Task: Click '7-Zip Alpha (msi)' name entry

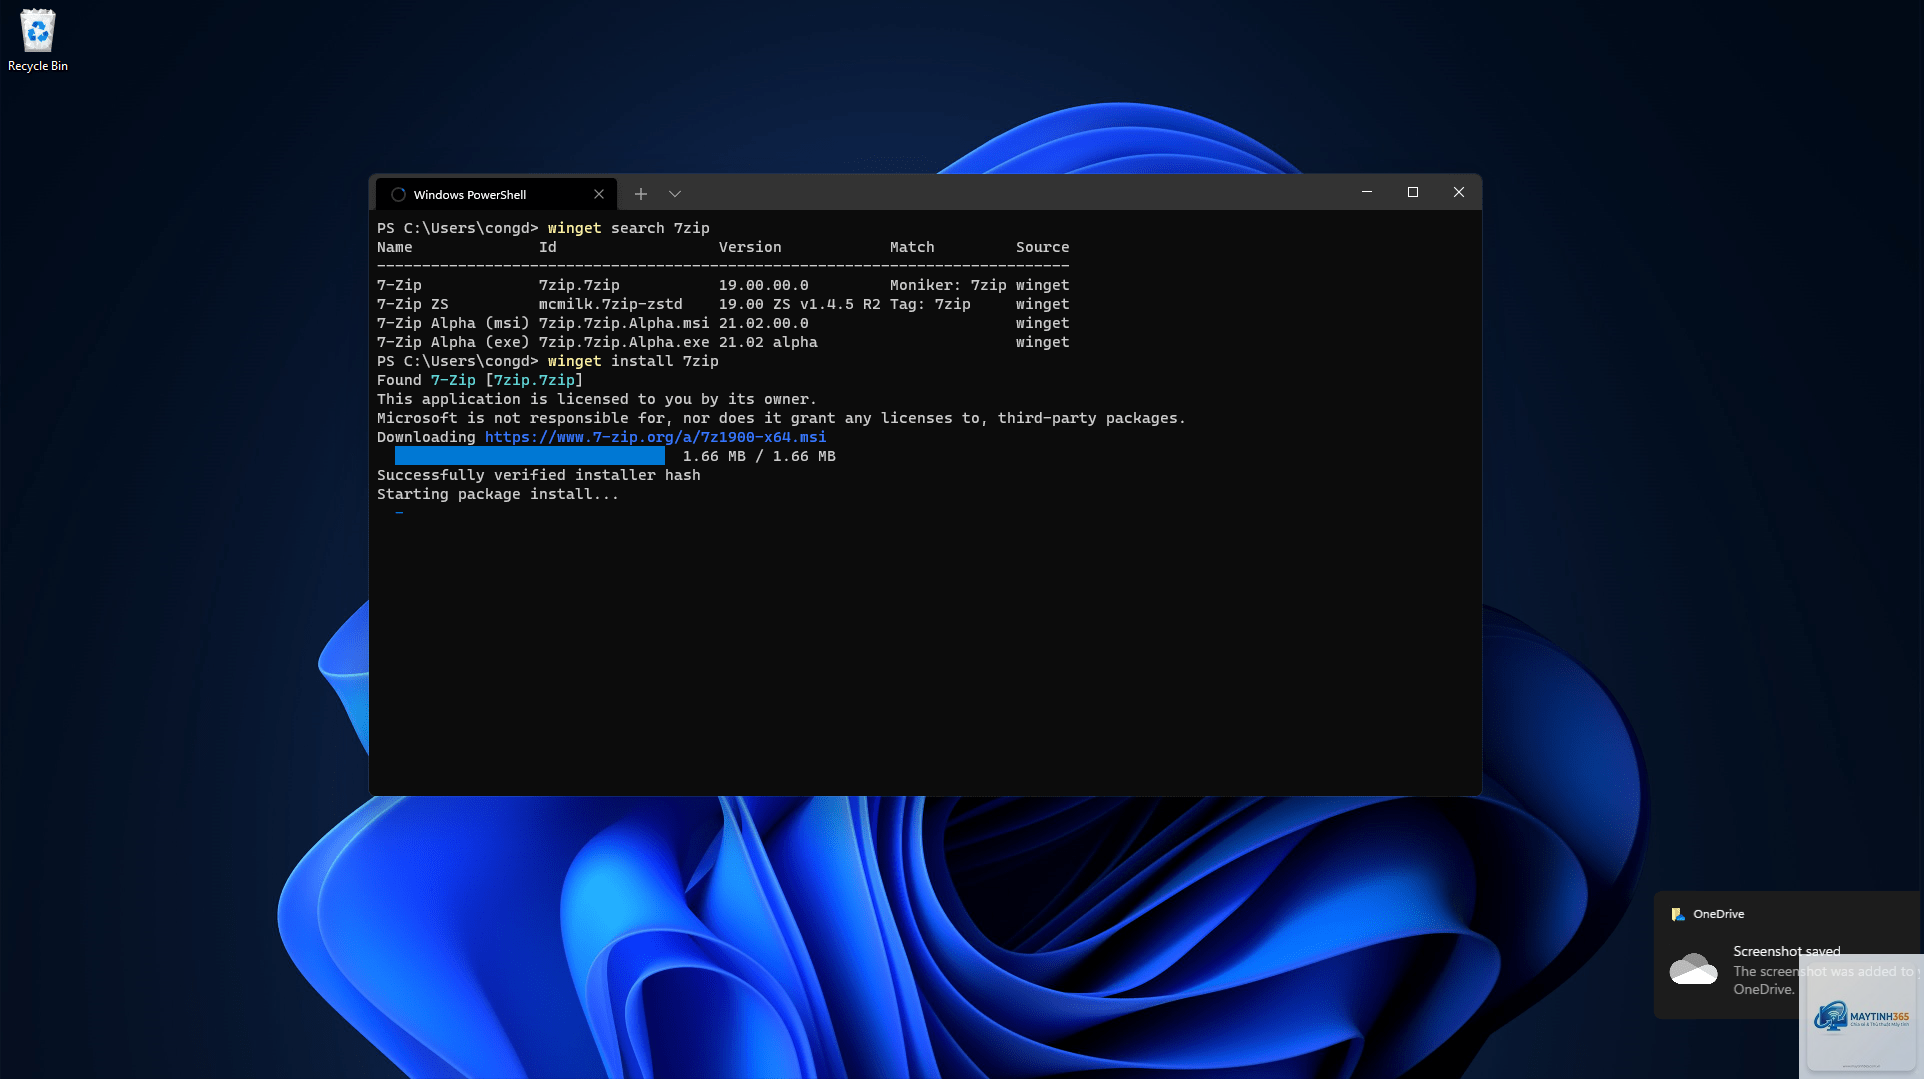Action: point(453,323)
